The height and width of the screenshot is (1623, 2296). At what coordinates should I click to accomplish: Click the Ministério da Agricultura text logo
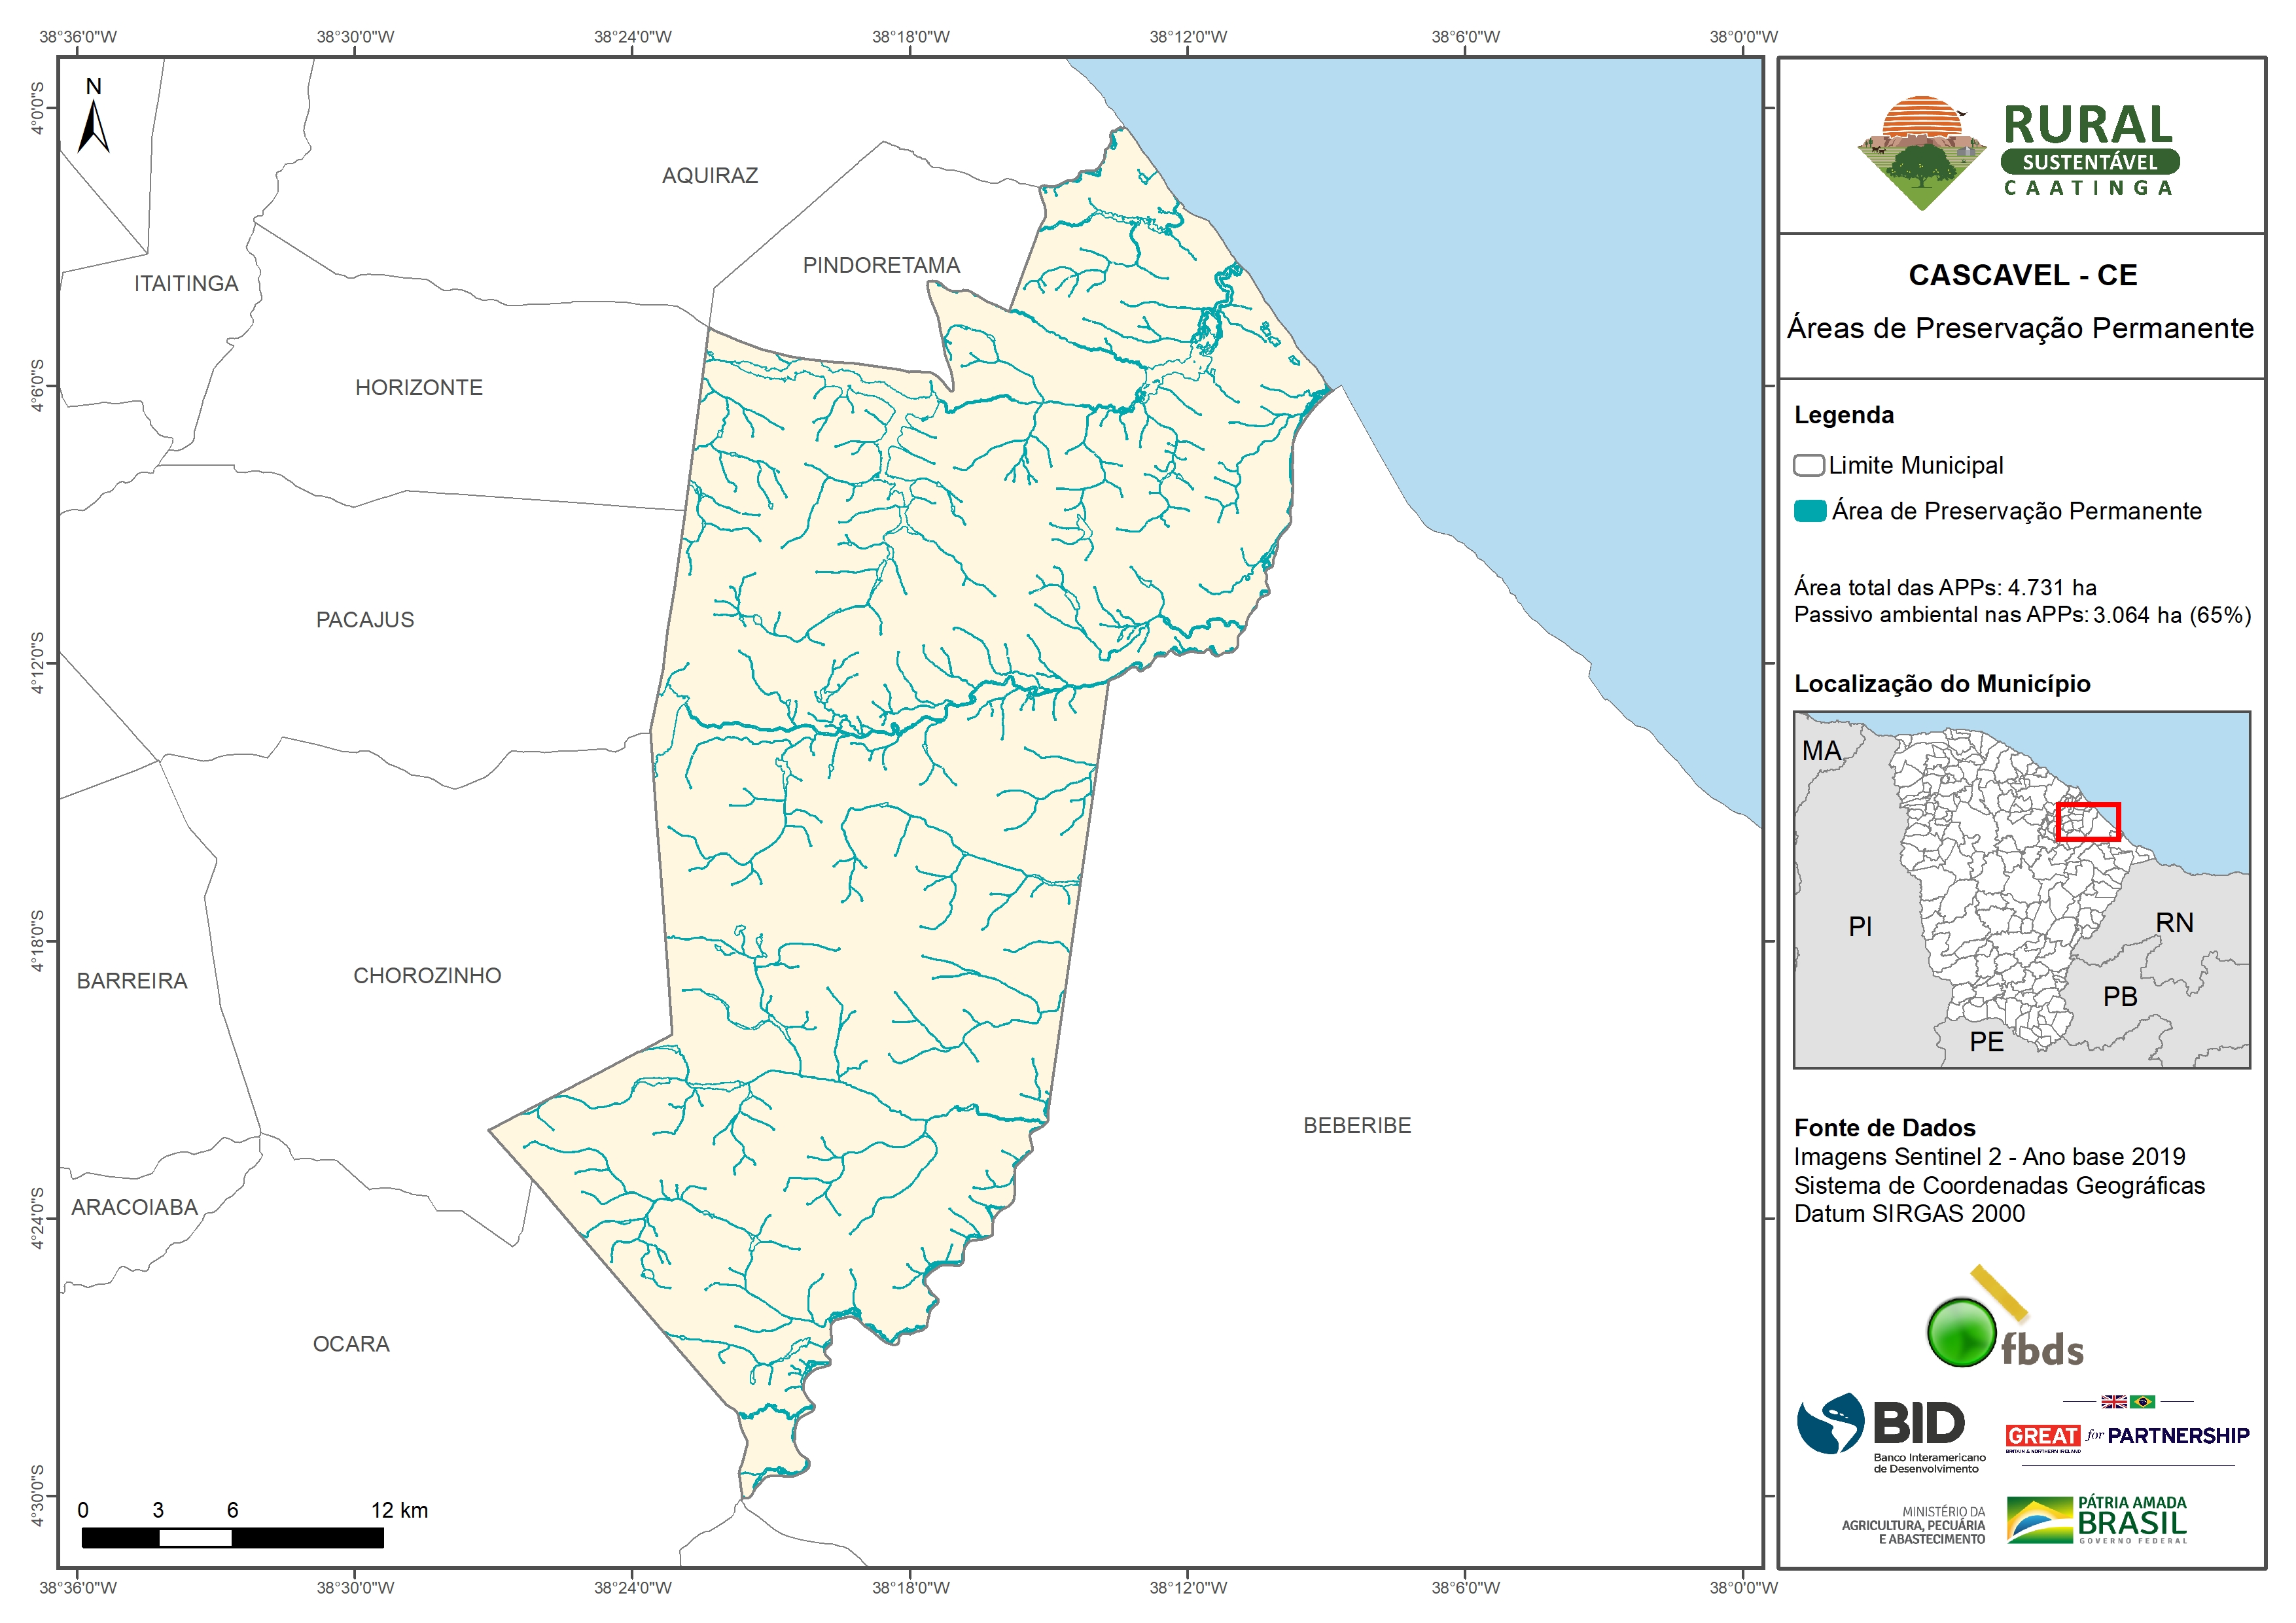[x=1914, y=1525]
